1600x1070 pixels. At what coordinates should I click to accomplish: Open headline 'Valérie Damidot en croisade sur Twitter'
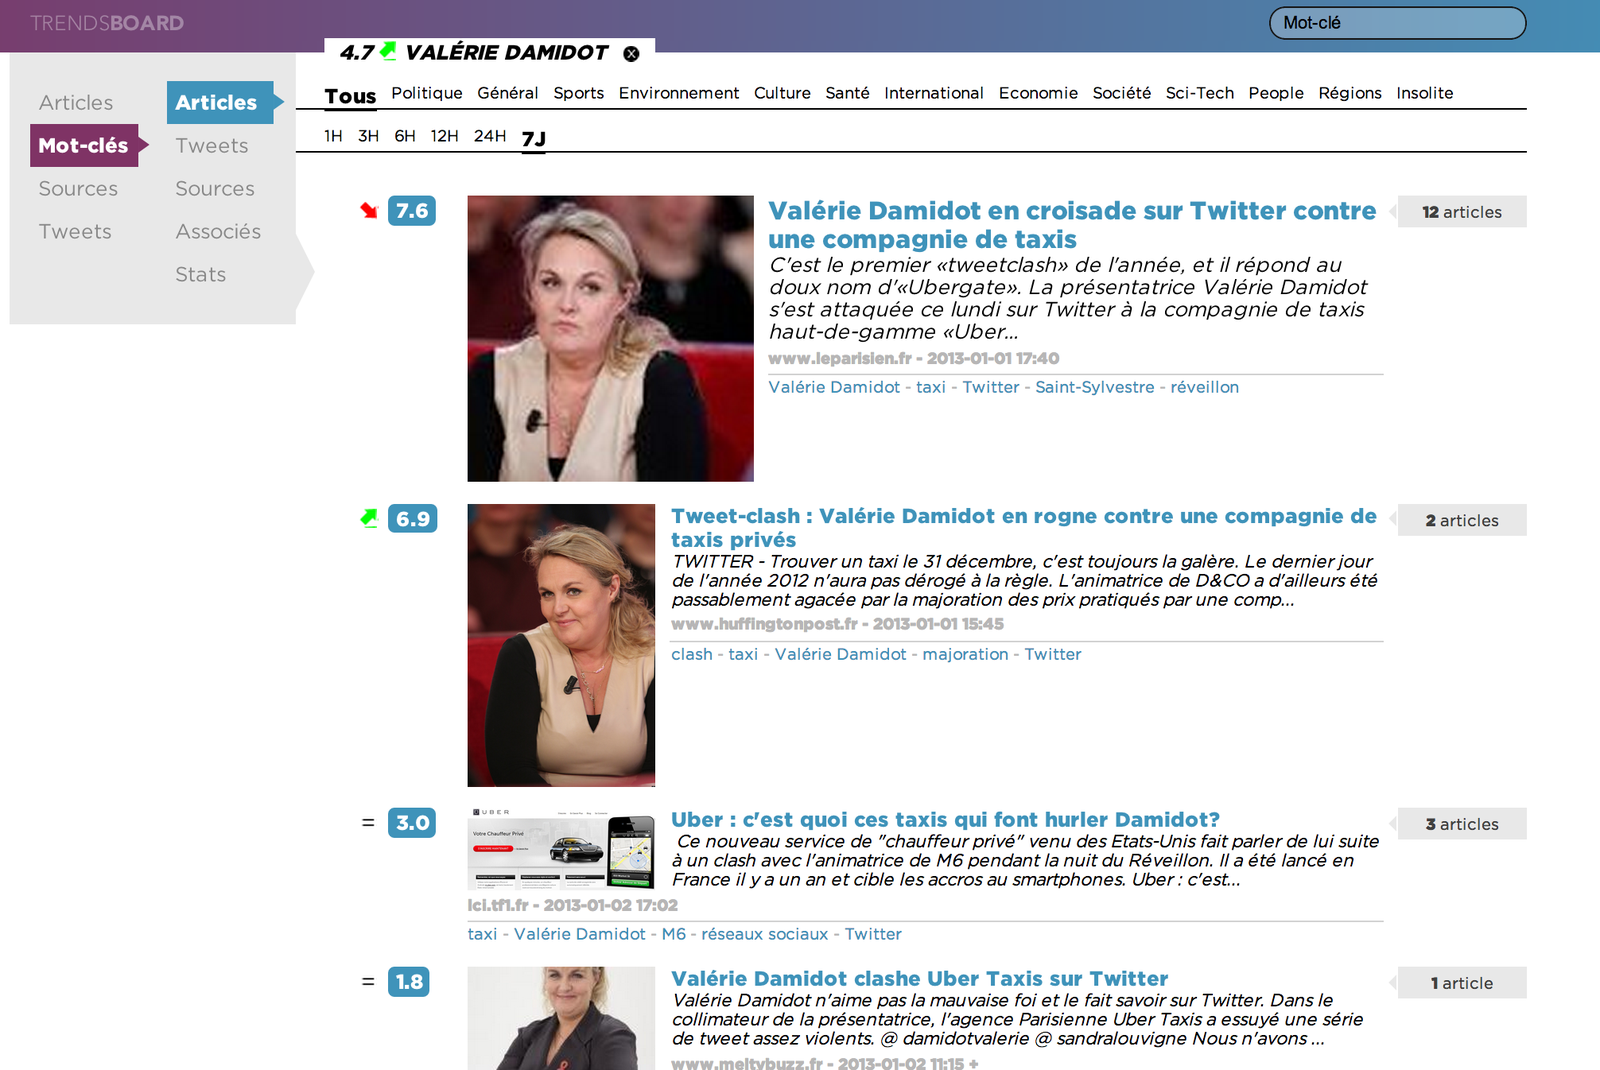click(x=1072, y=225)
